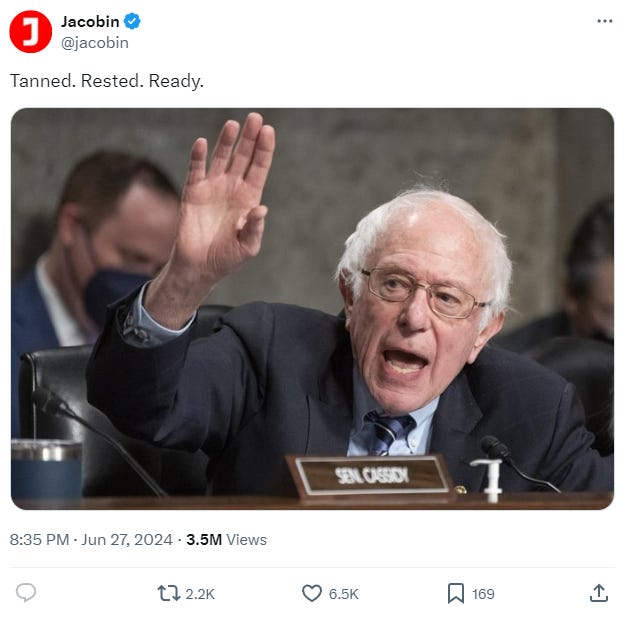Open the Jacobin red profile avatar
The image size is (630, 620).
click(x=31, y=31)
